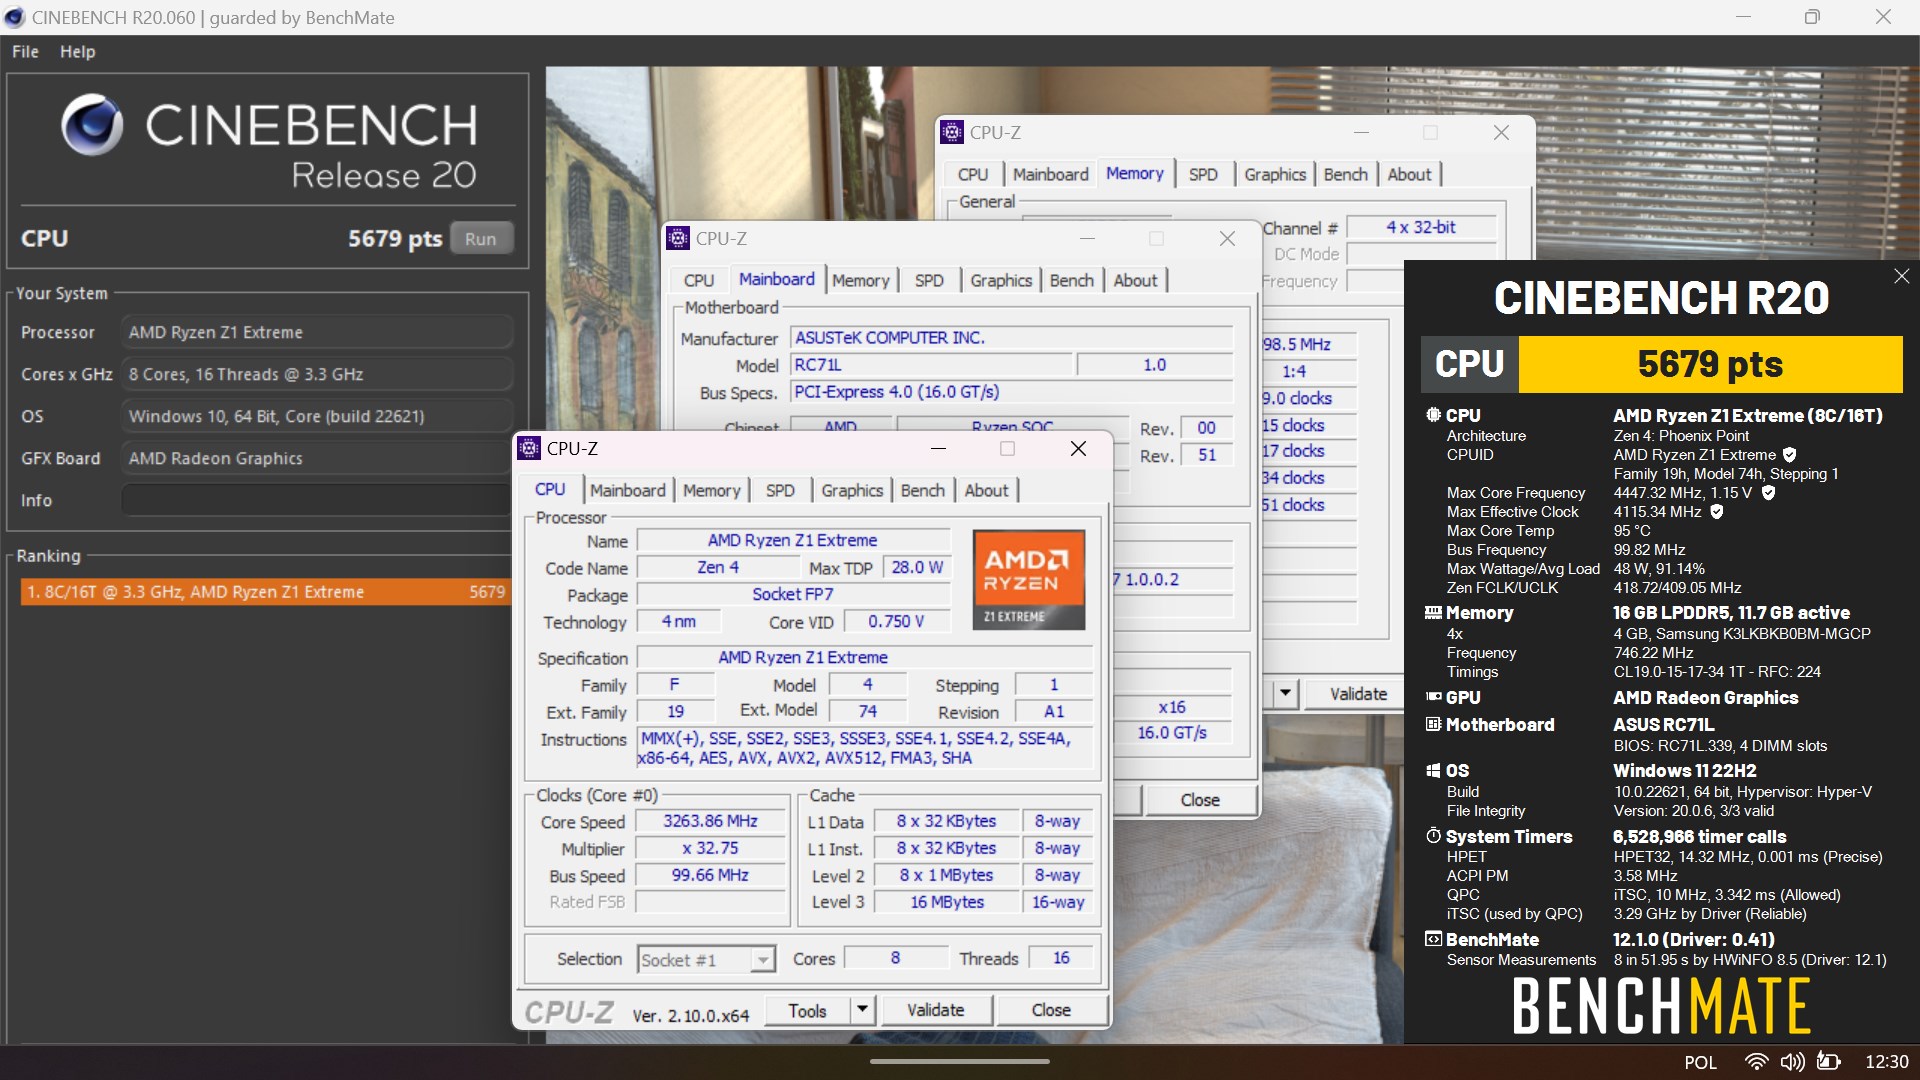The width and height of the screenshot is (1920, 1080).
Task: Click Close button in Mainboard CPU-Z window
Action: (1200, 800)
